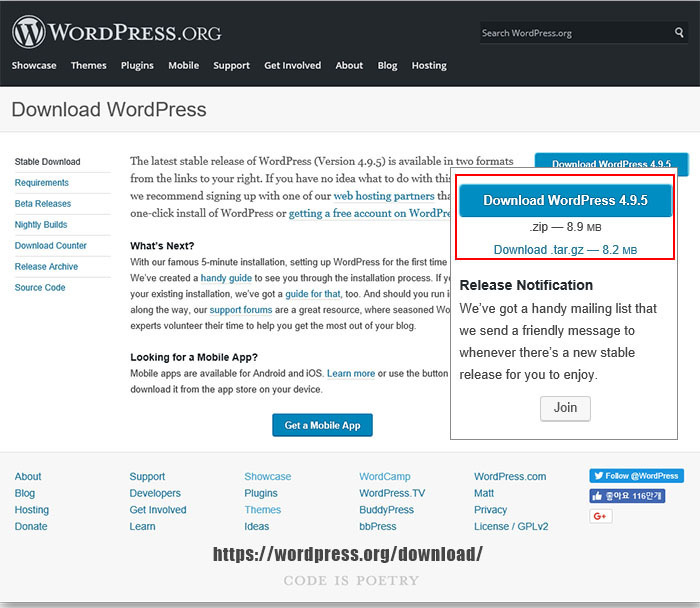Viewport: 700px width, 608px height.
Task: Open Blog in the top navigation
Action: 387,65
